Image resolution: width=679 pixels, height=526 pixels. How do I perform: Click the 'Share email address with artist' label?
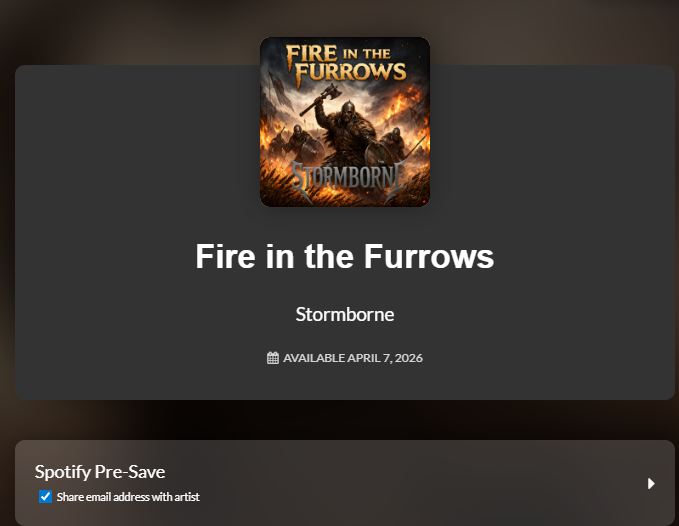(128, 497)
